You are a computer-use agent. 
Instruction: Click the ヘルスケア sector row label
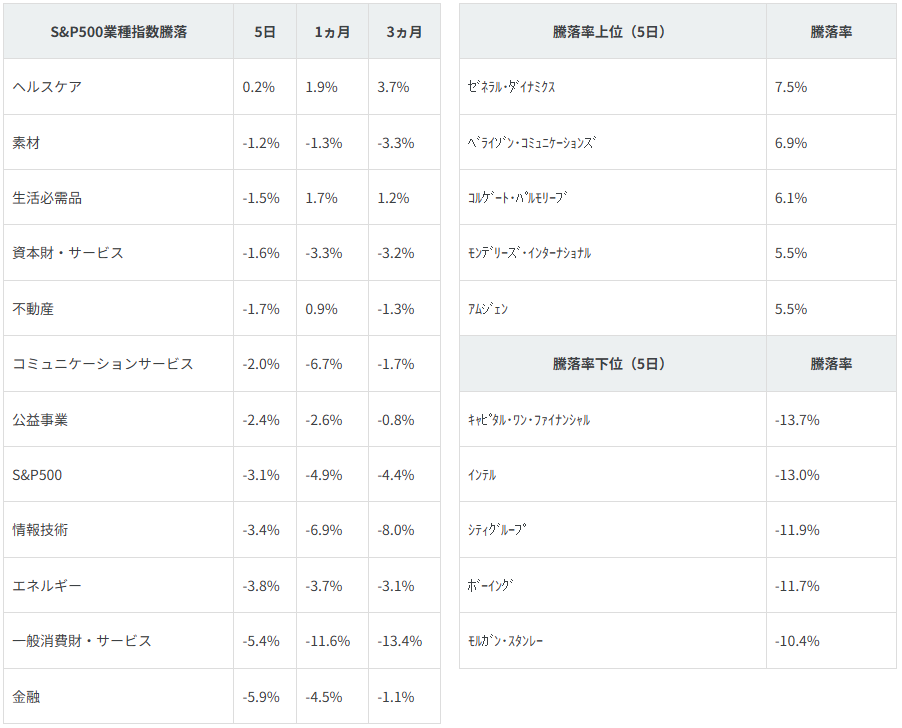(x=47, y=87)
